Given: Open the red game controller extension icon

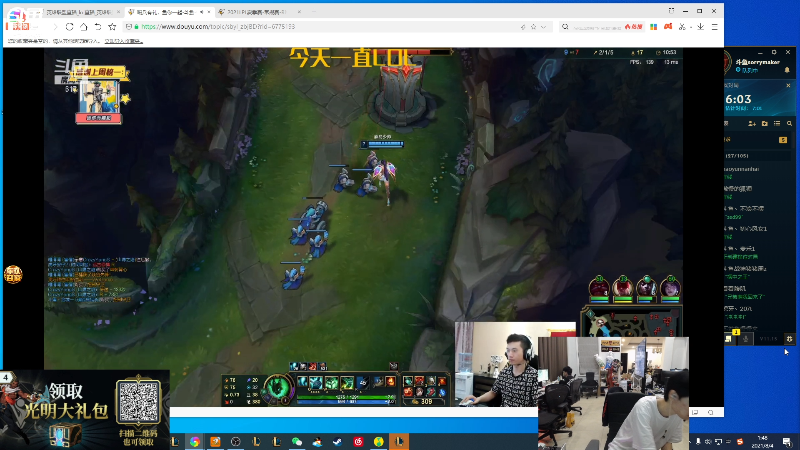Looking at the screenshot, I should click(x=668, y=27).
